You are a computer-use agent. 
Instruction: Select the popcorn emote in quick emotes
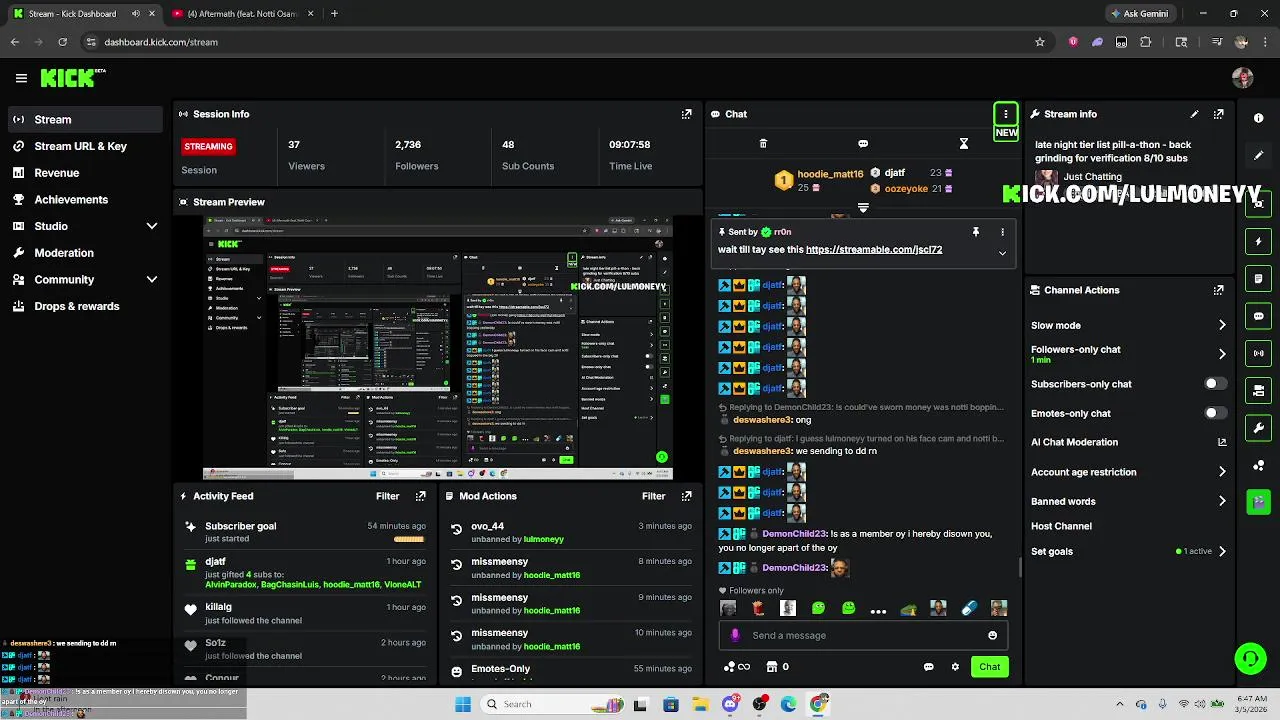[758, 608]
